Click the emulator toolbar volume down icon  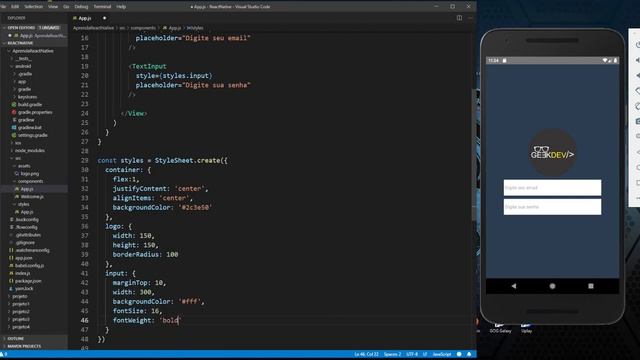click(637, 76)
